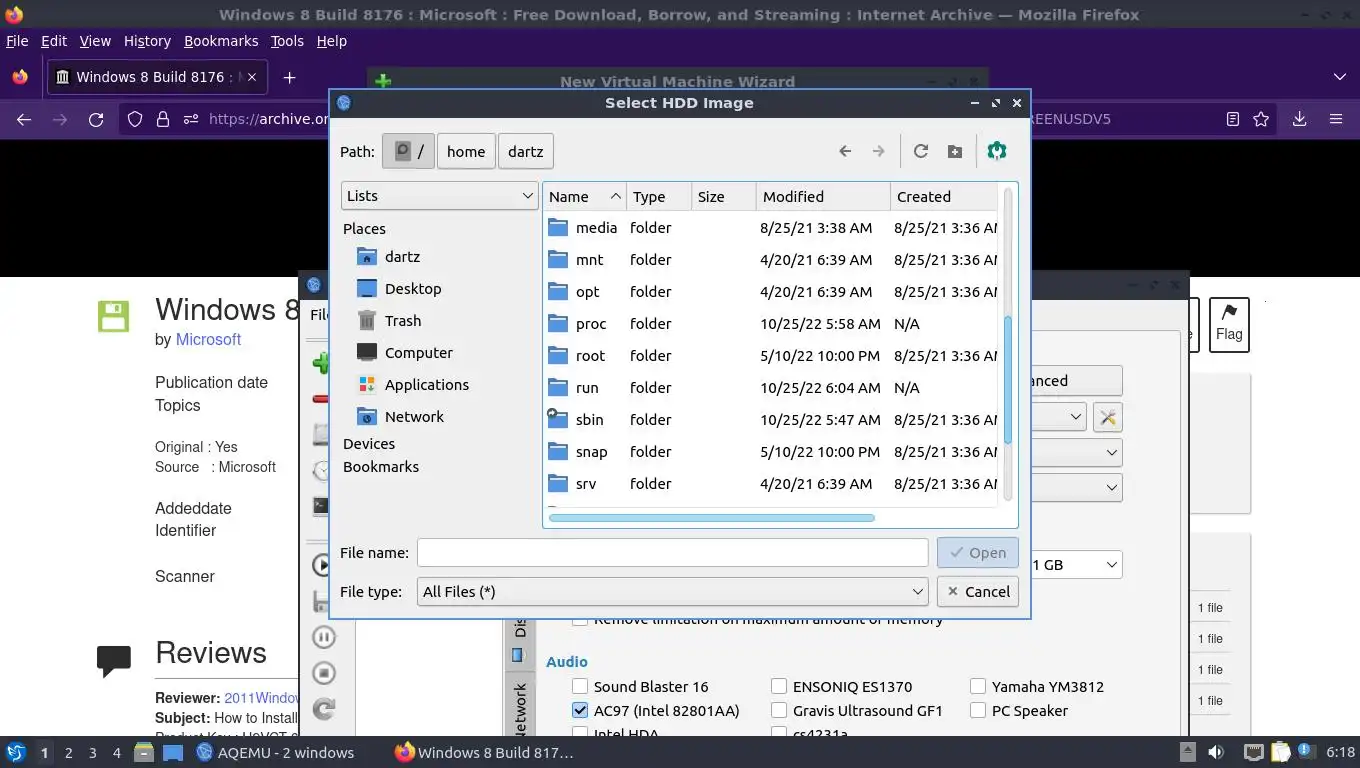Viewport: 1360px width, 768px height.
Task: Create a new folder in dialog
Action: (x=955, y=151)
